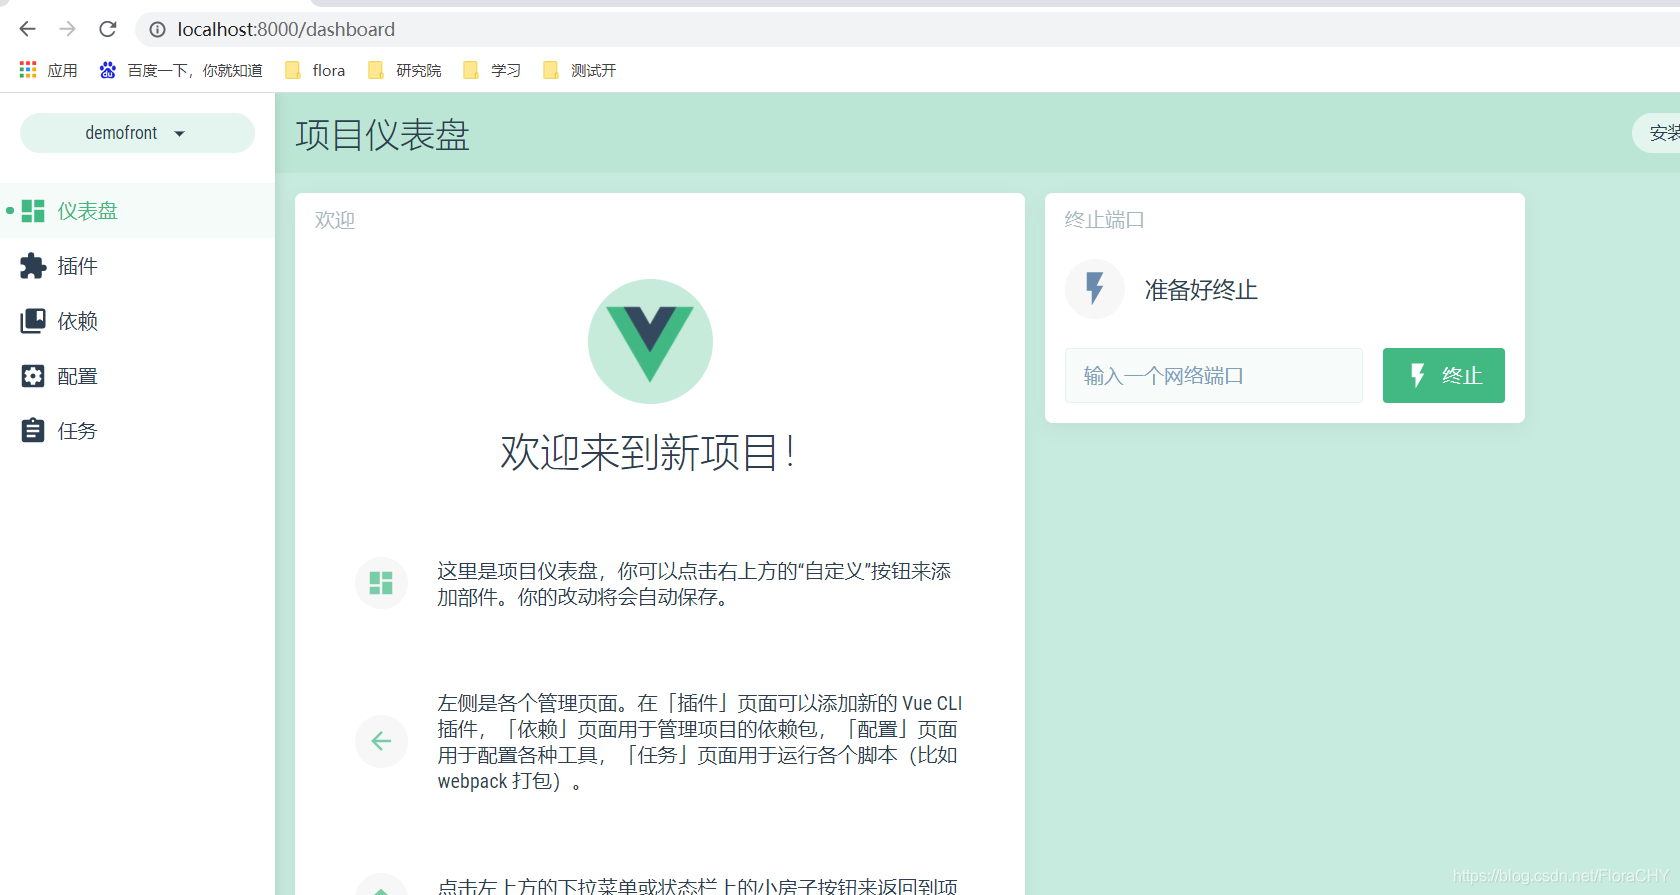This screenshot has width=1680, height=895.
Task: Select the 仪表盘 dashboard sidebar item
Action: [x=137, y=211]
